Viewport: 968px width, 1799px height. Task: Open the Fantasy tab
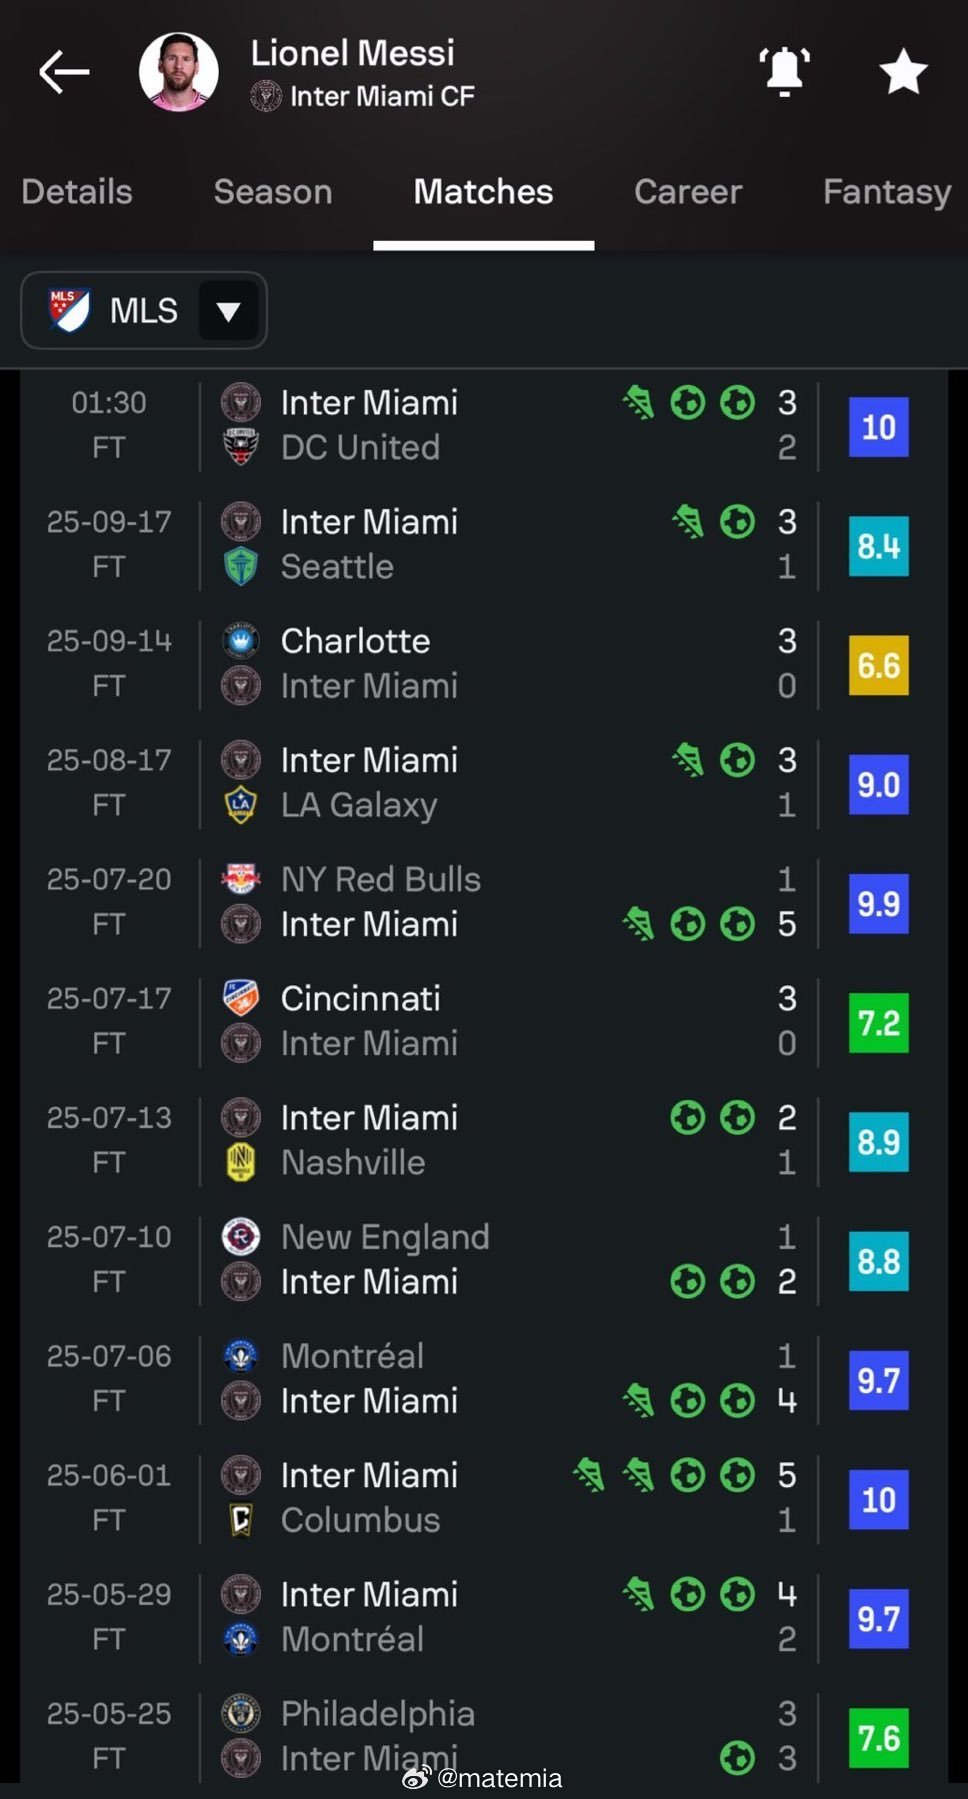click(887, 192)
